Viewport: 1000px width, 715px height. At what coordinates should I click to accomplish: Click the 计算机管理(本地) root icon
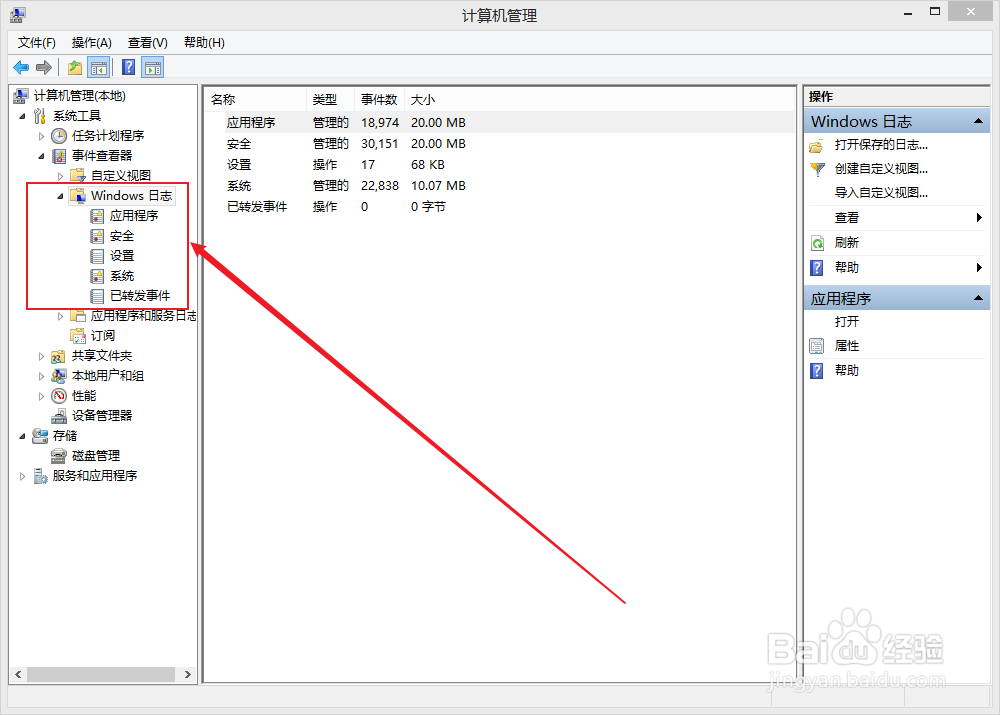point(20,96)
